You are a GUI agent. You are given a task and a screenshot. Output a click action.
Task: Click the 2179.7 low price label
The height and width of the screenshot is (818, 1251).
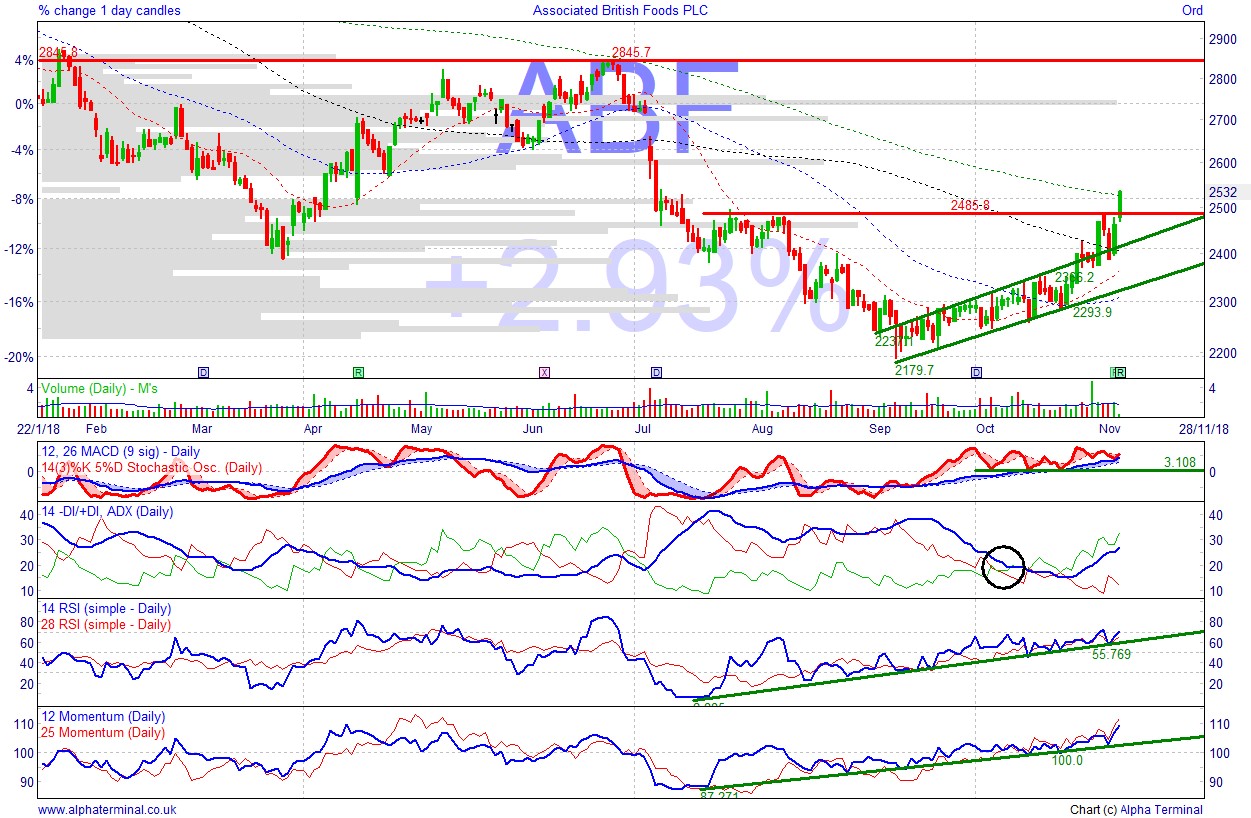point(914,369)
